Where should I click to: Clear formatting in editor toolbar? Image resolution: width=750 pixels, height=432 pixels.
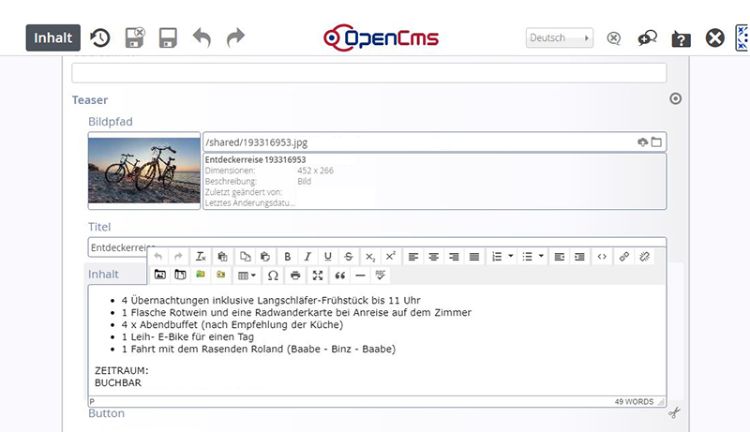click(x=201, y=256)
